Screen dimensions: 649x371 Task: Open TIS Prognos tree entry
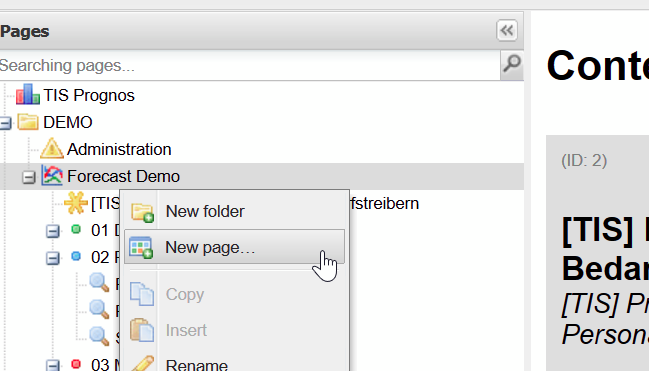point(89,95)
